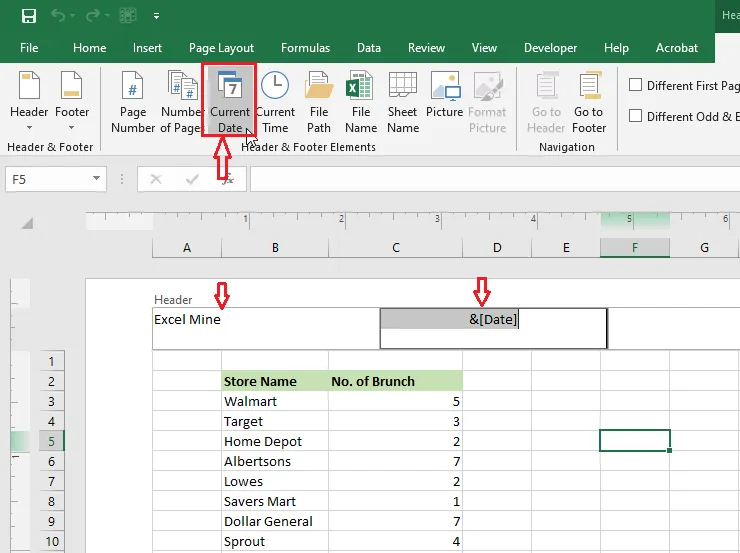Switch to the Developer tab
Viewport: 740px width, 553px height.
[x=550, y=48]
